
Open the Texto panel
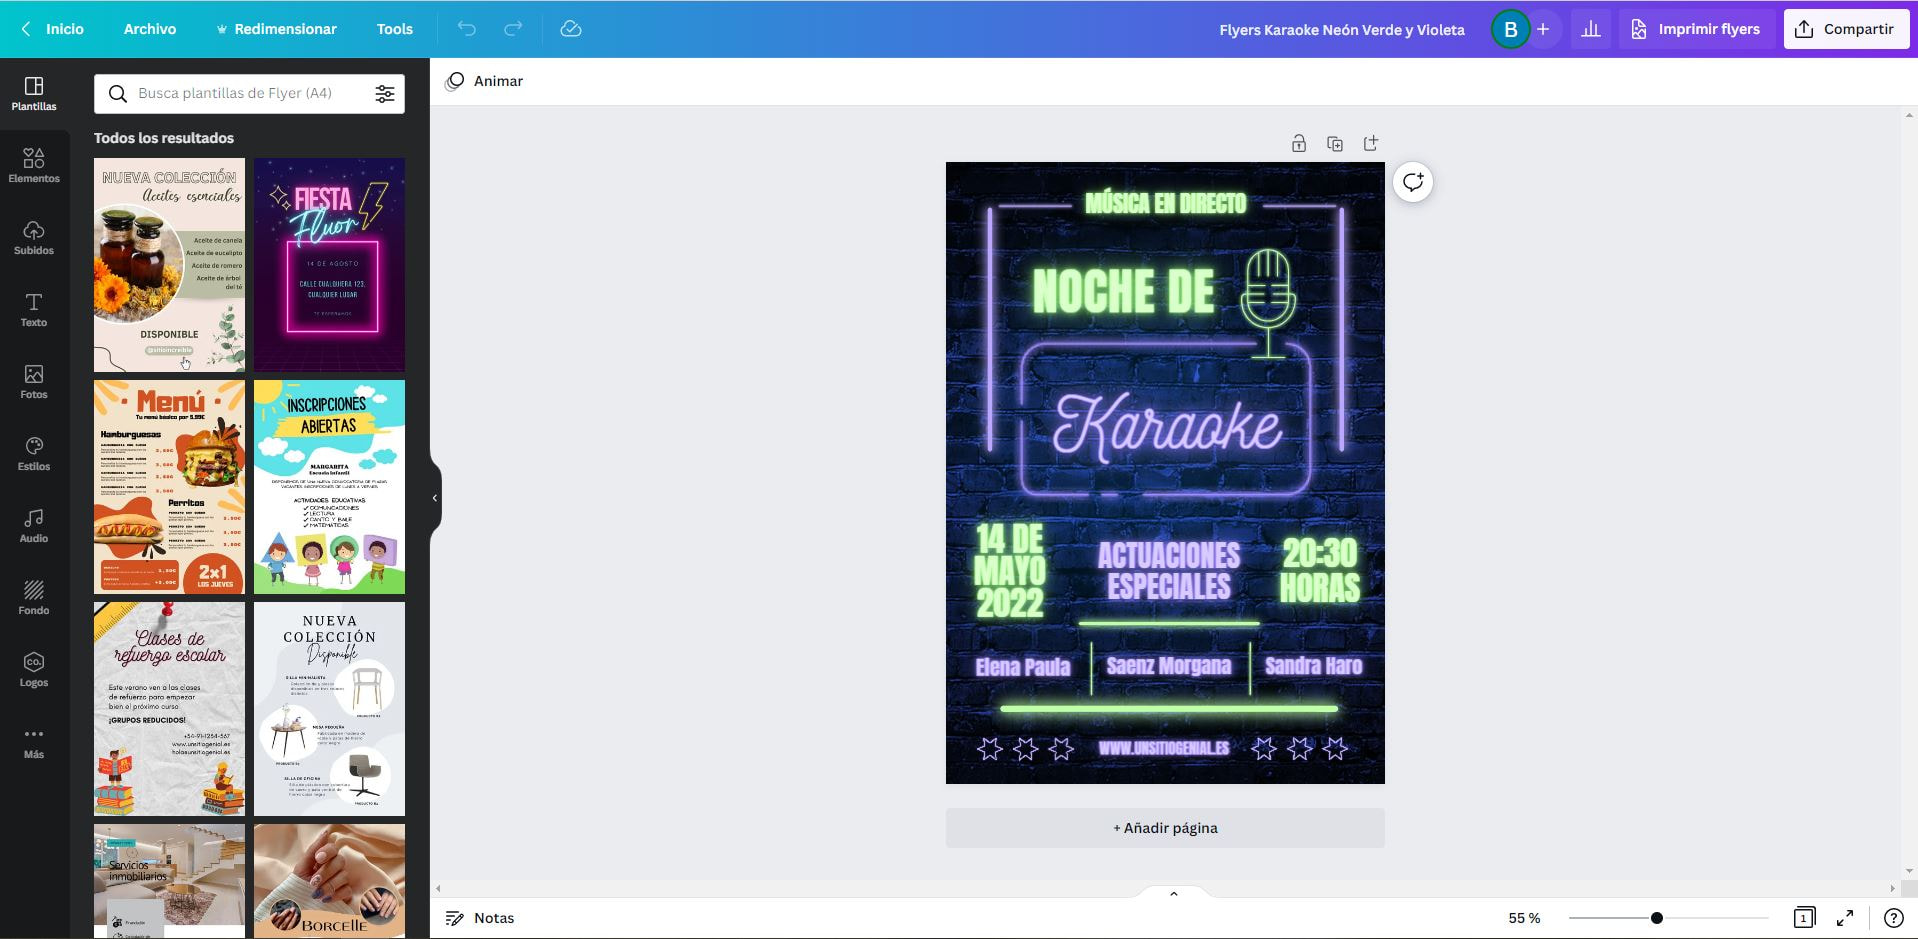point(33,309)
